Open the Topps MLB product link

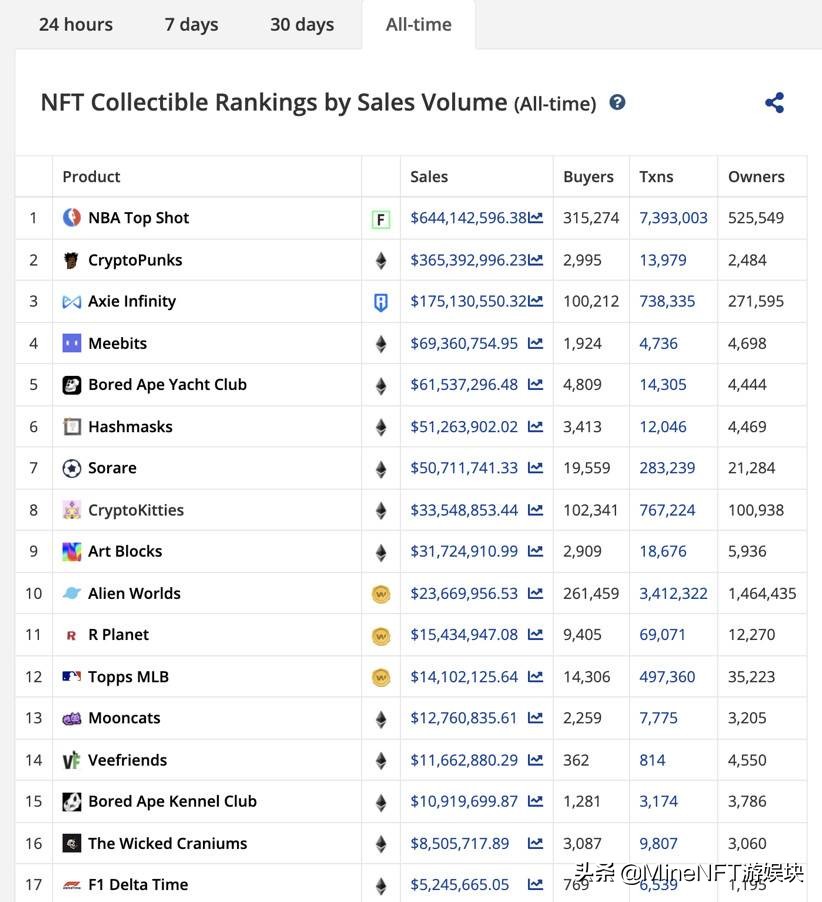pos(128,677)
